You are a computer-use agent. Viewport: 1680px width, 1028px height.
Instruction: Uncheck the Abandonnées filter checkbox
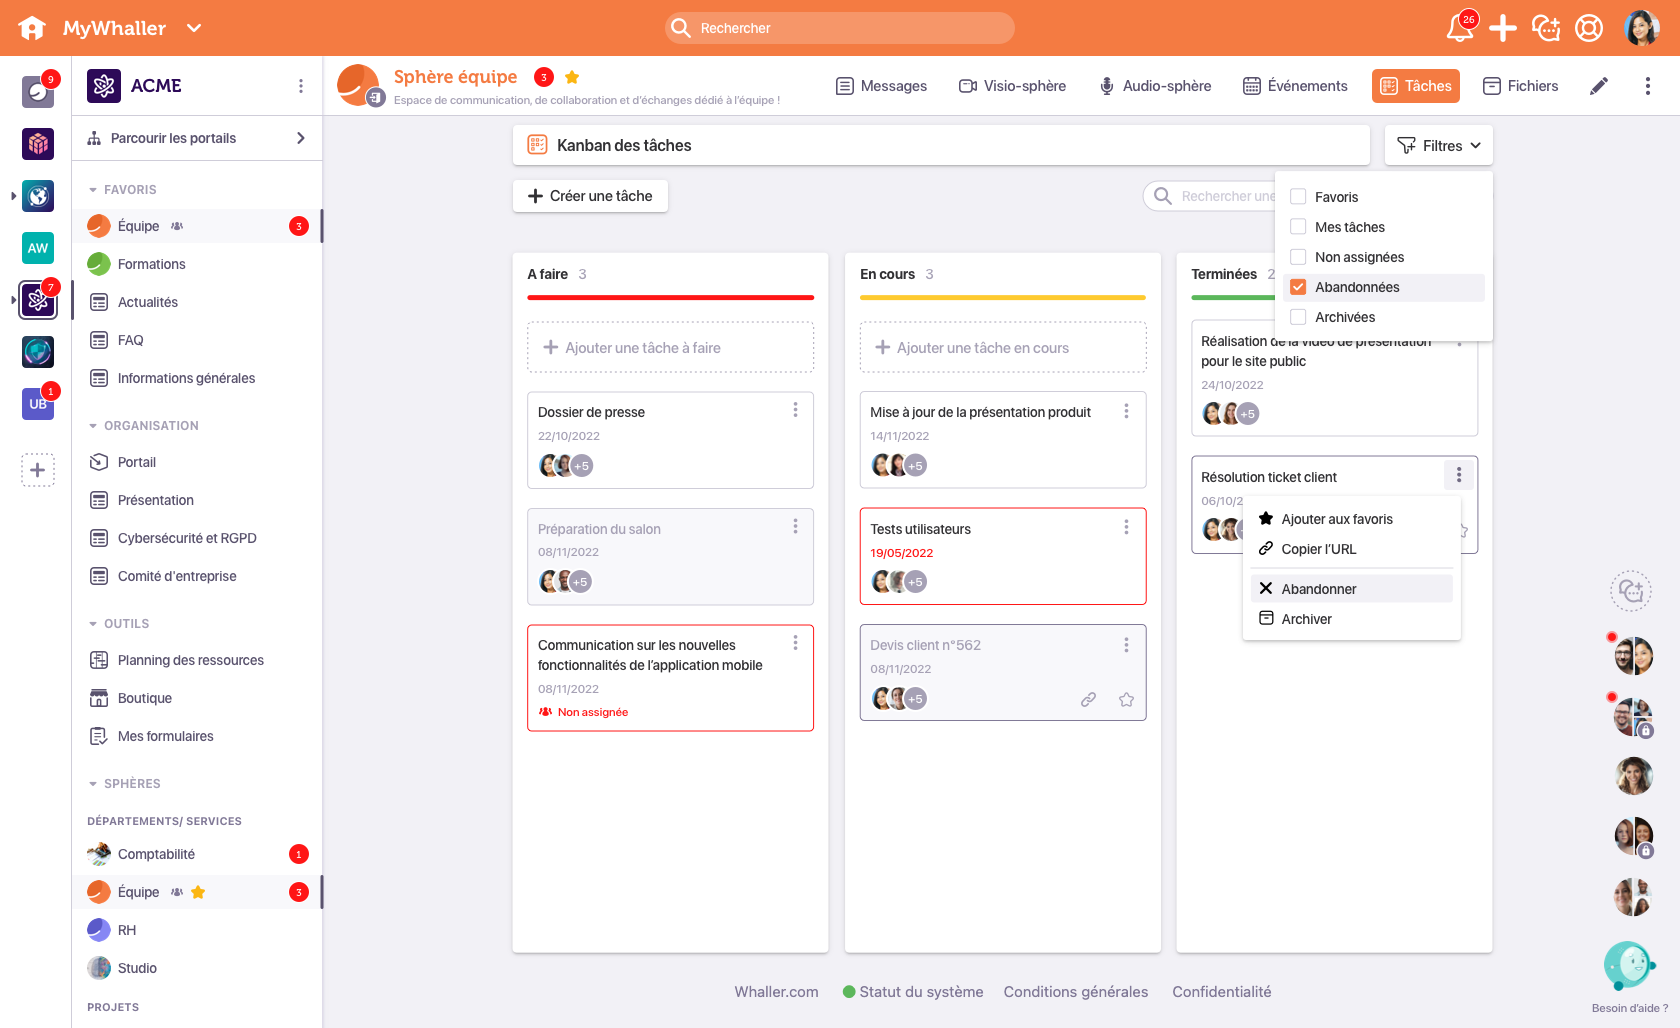pos(1298,287)
